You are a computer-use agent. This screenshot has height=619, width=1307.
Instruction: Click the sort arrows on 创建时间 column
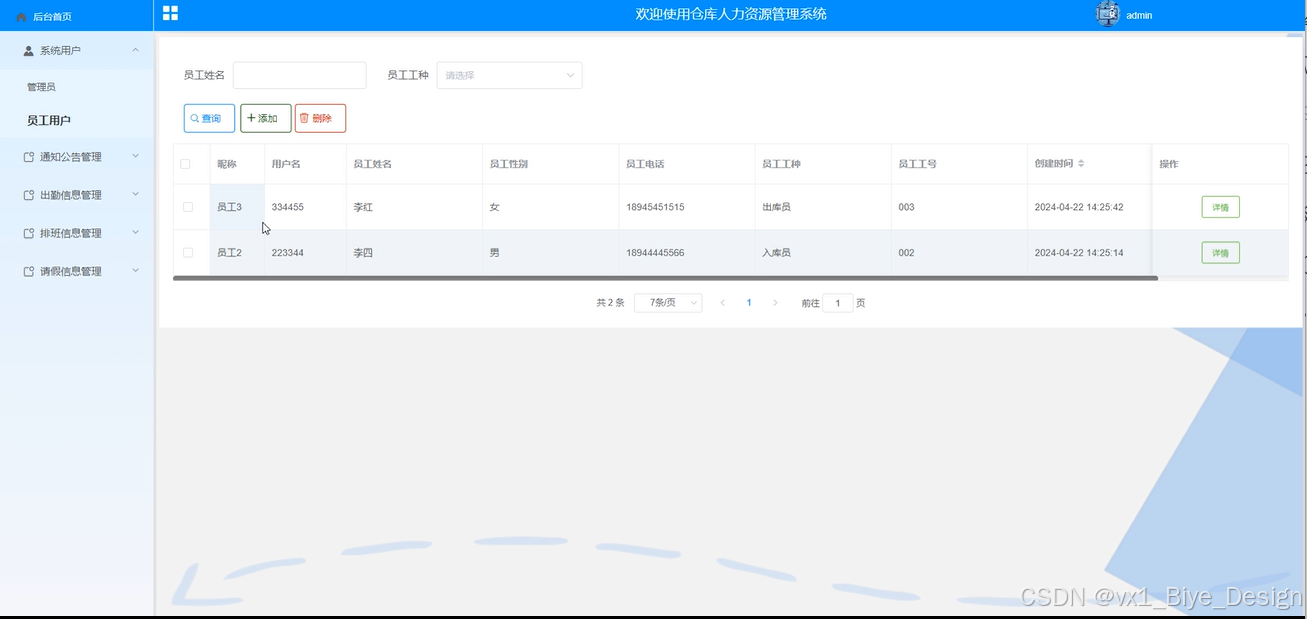[1081, 164]
